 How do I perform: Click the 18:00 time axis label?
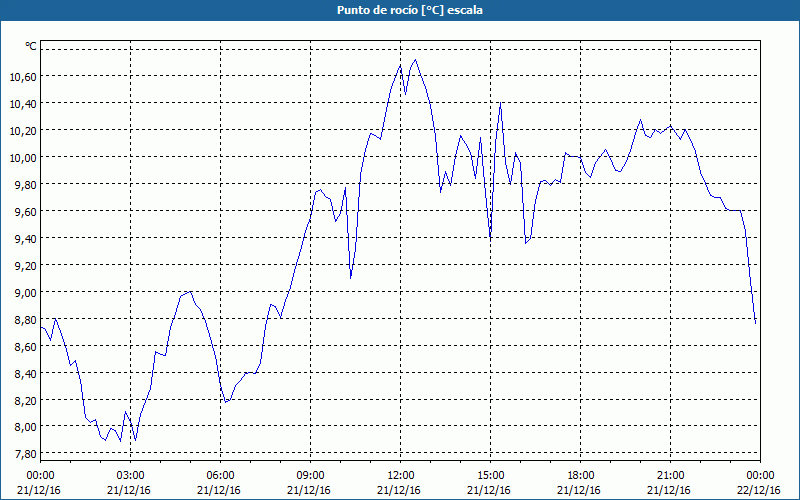(x=581, y=476)
